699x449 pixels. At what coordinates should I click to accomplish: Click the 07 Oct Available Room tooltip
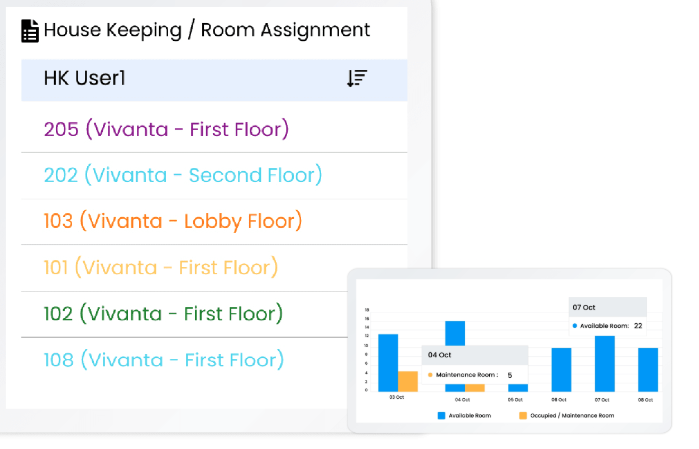click(608, 316)
